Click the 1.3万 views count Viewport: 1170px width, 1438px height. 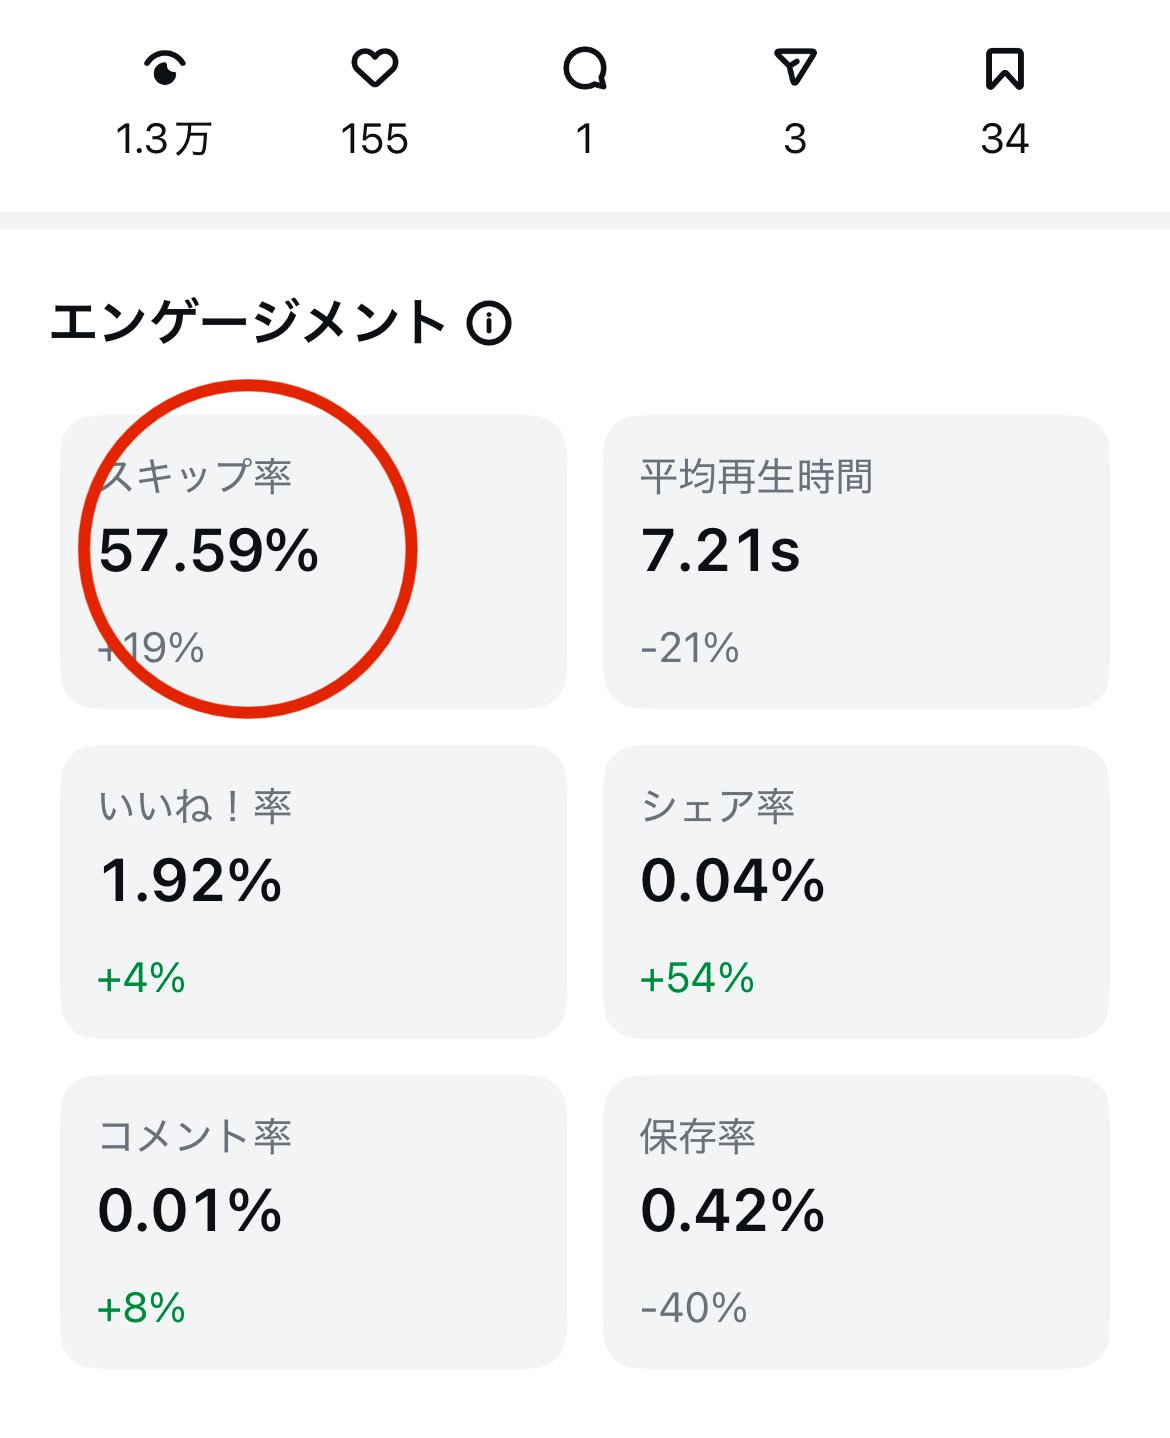tap(164, 139)
